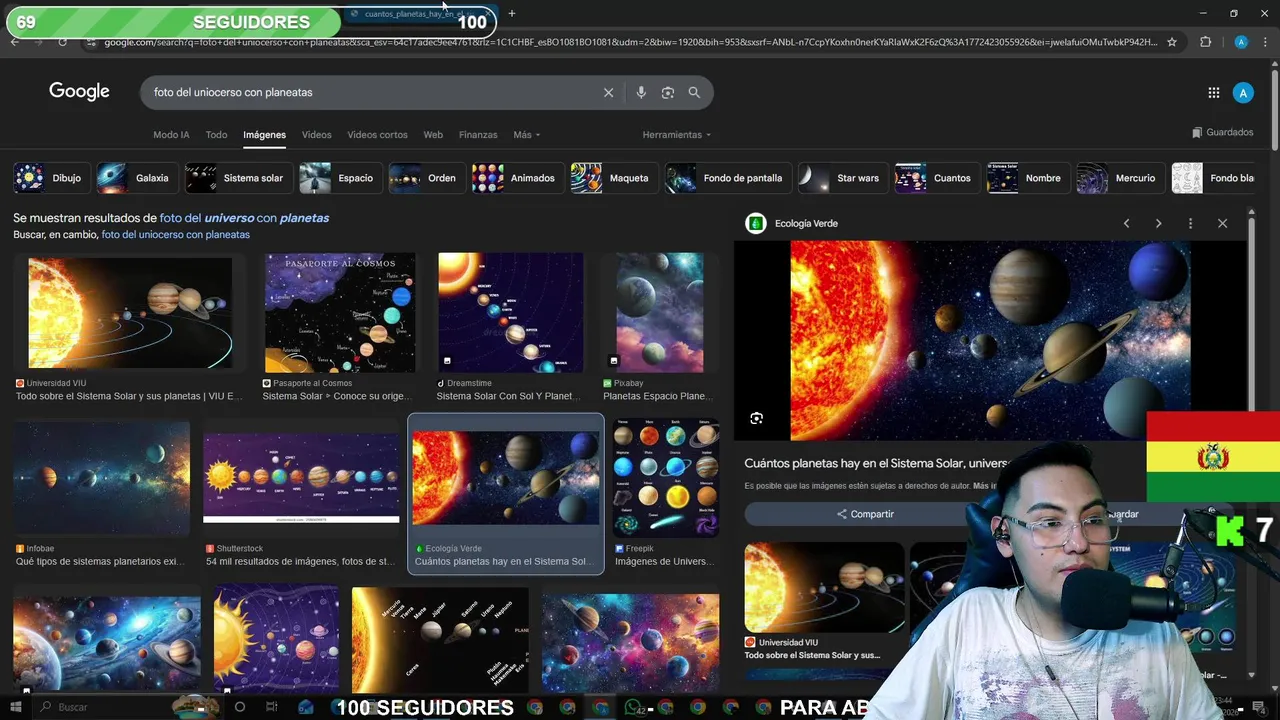This screenshot has width=1280, height=720.
Task: Clear the Google search box text
Action: coord(608,92)
